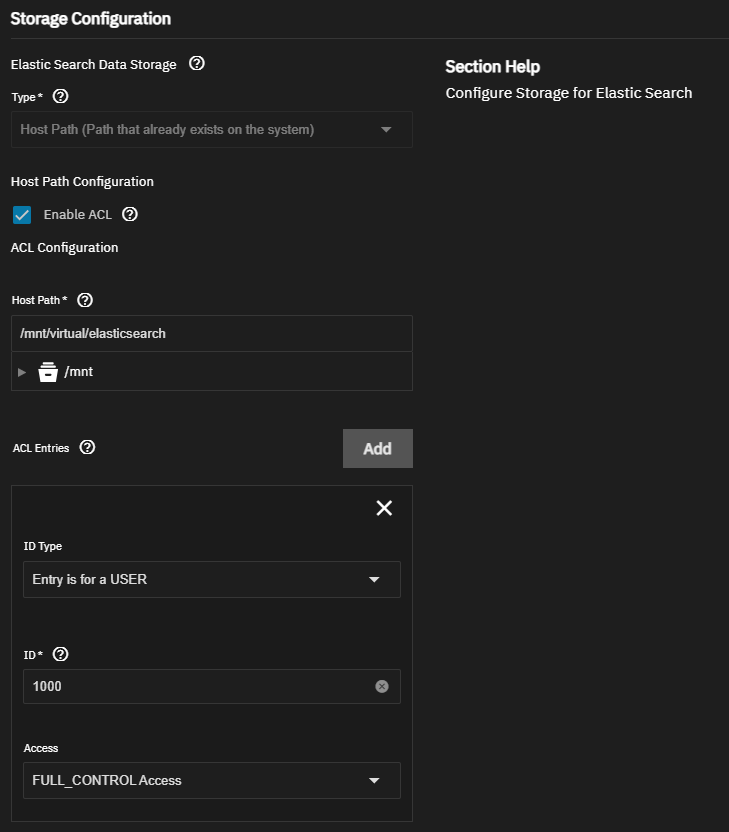
Task: Click help icon next to ID field
Action: click(60, 654)
